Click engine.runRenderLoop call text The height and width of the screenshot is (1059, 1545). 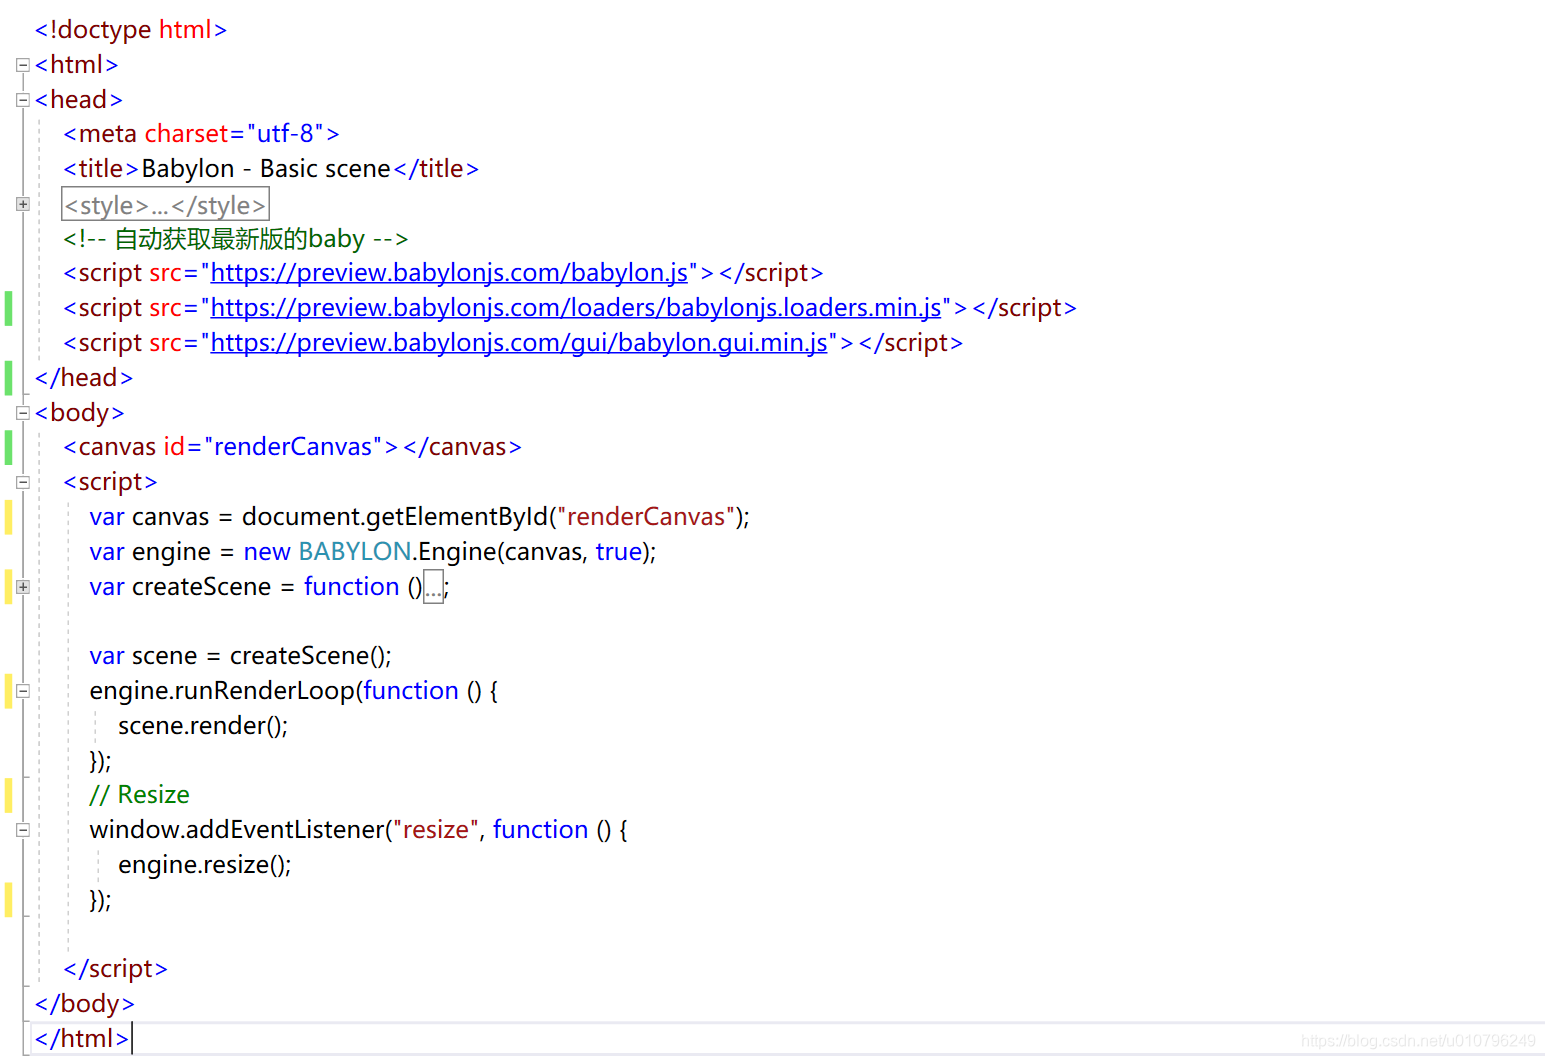click(222, 691)
